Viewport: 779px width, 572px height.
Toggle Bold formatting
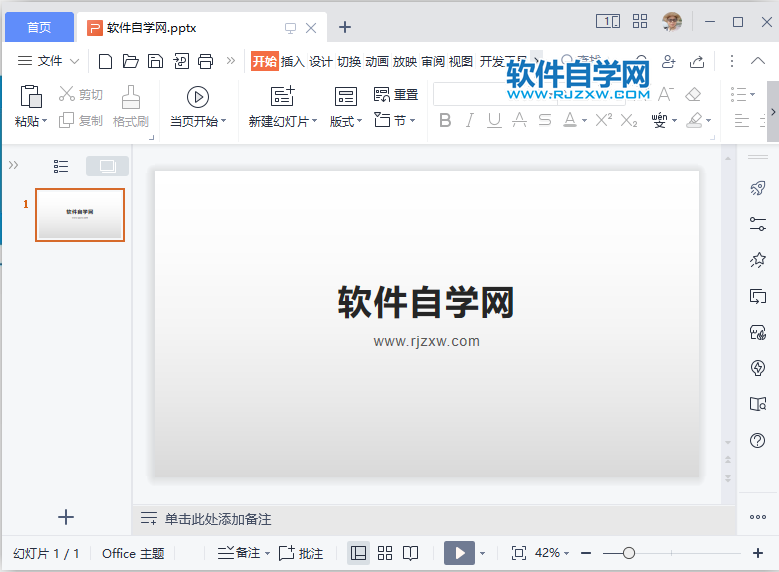click(445, 120)
